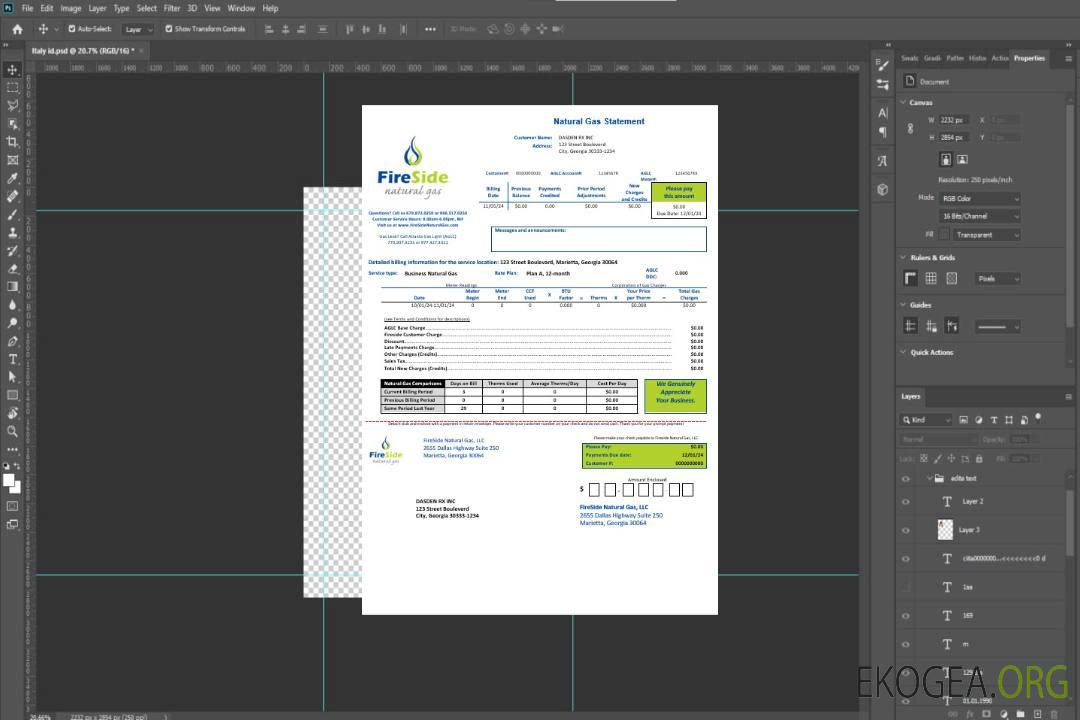Select the Brush tool
This screenshot has width=1080, height=720.
[12, 215]
